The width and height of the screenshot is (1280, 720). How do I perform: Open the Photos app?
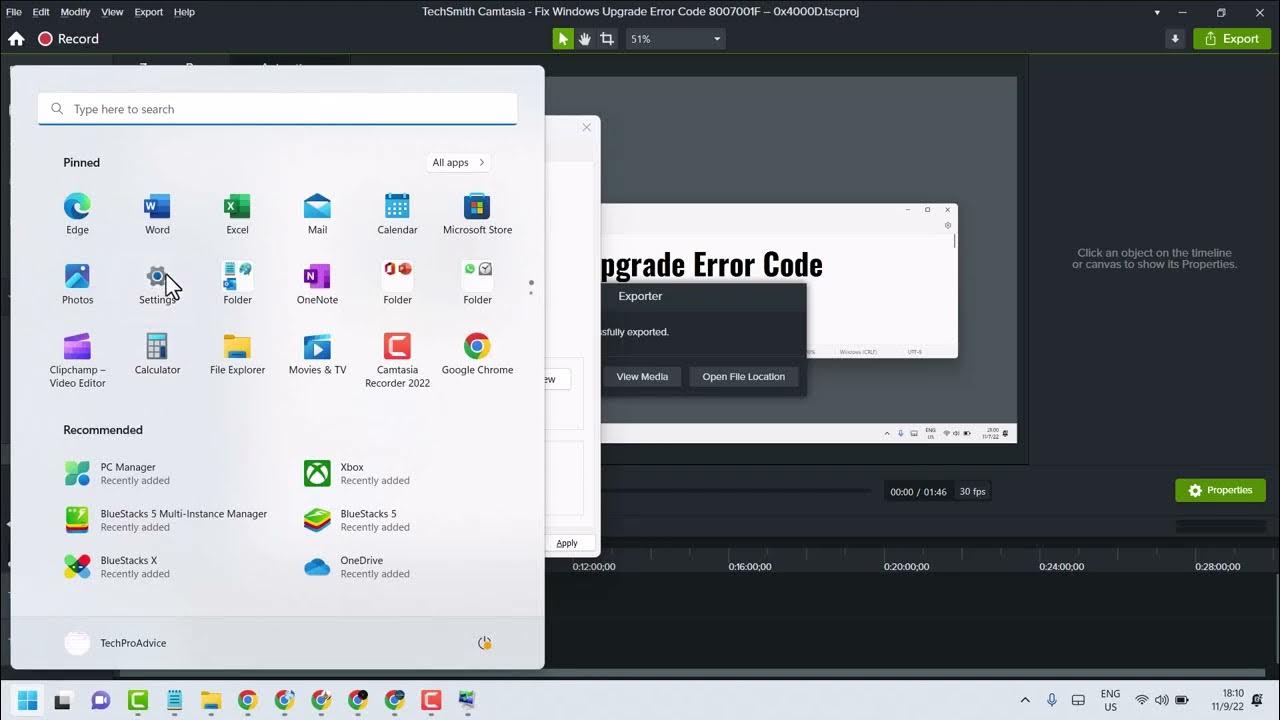(x=77, y=284)
